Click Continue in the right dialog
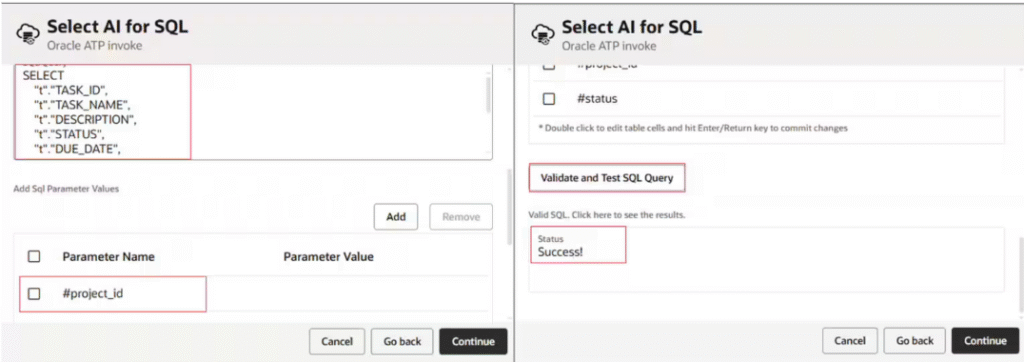 click(985, 341)
